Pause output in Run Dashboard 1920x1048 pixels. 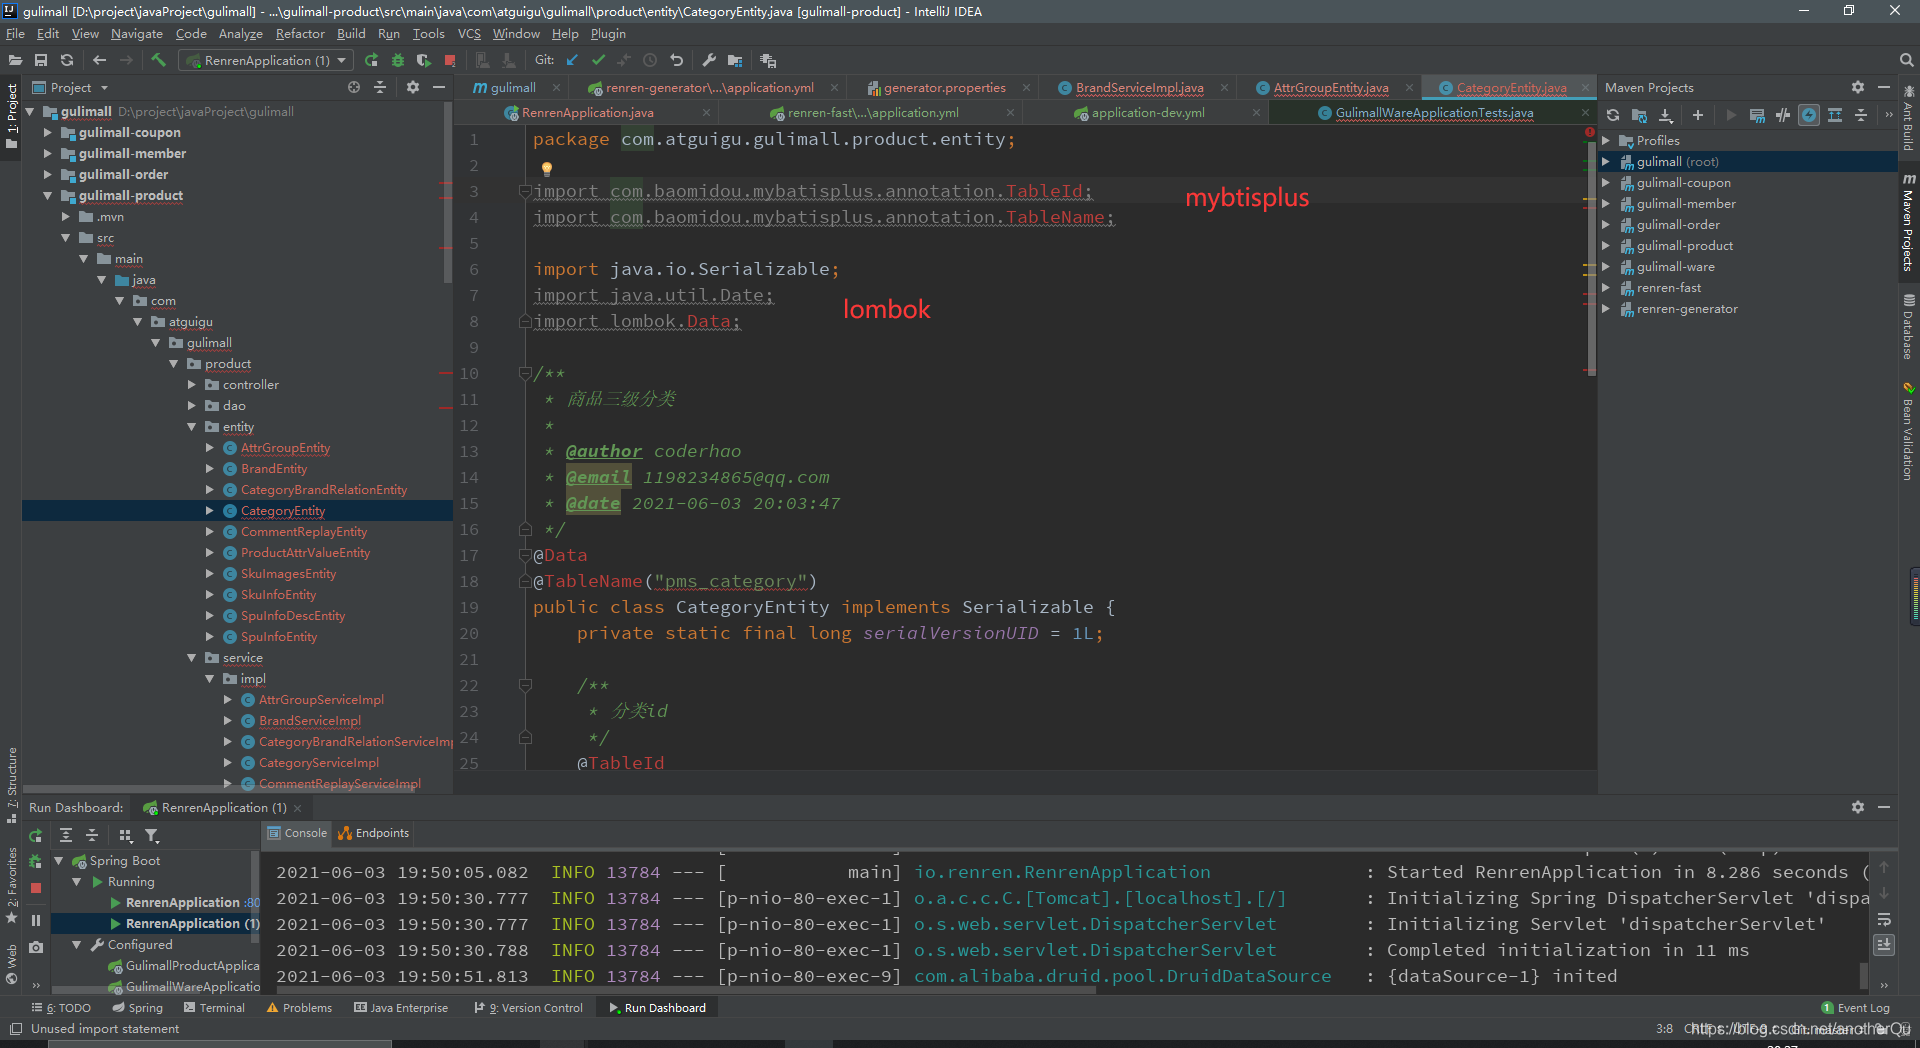click(x=36, y=920)
